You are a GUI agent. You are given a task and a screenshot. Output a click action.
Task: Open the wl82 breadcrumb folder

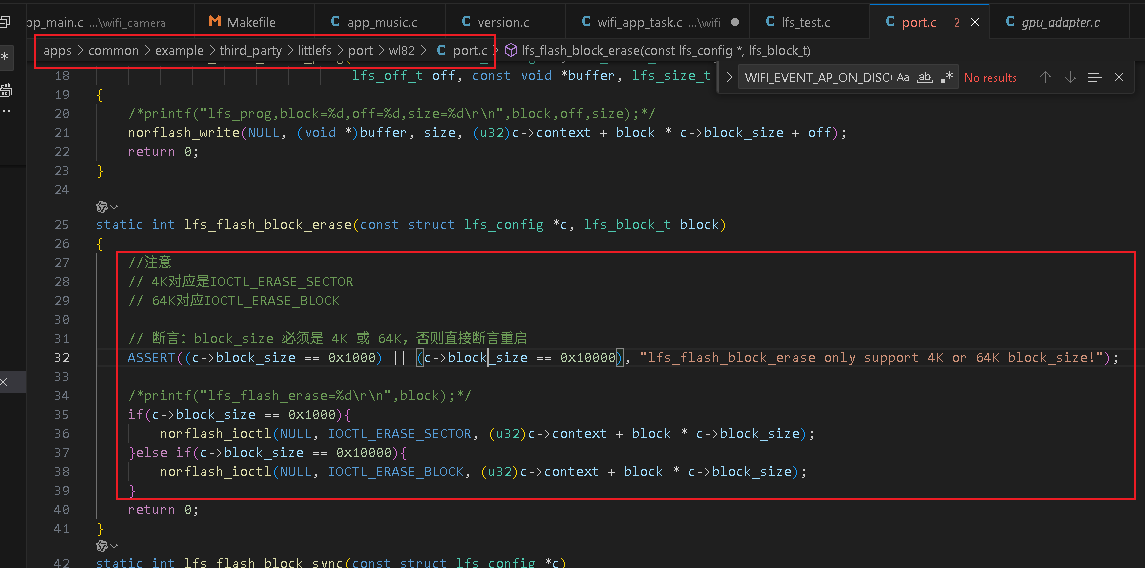coord(403,50)
